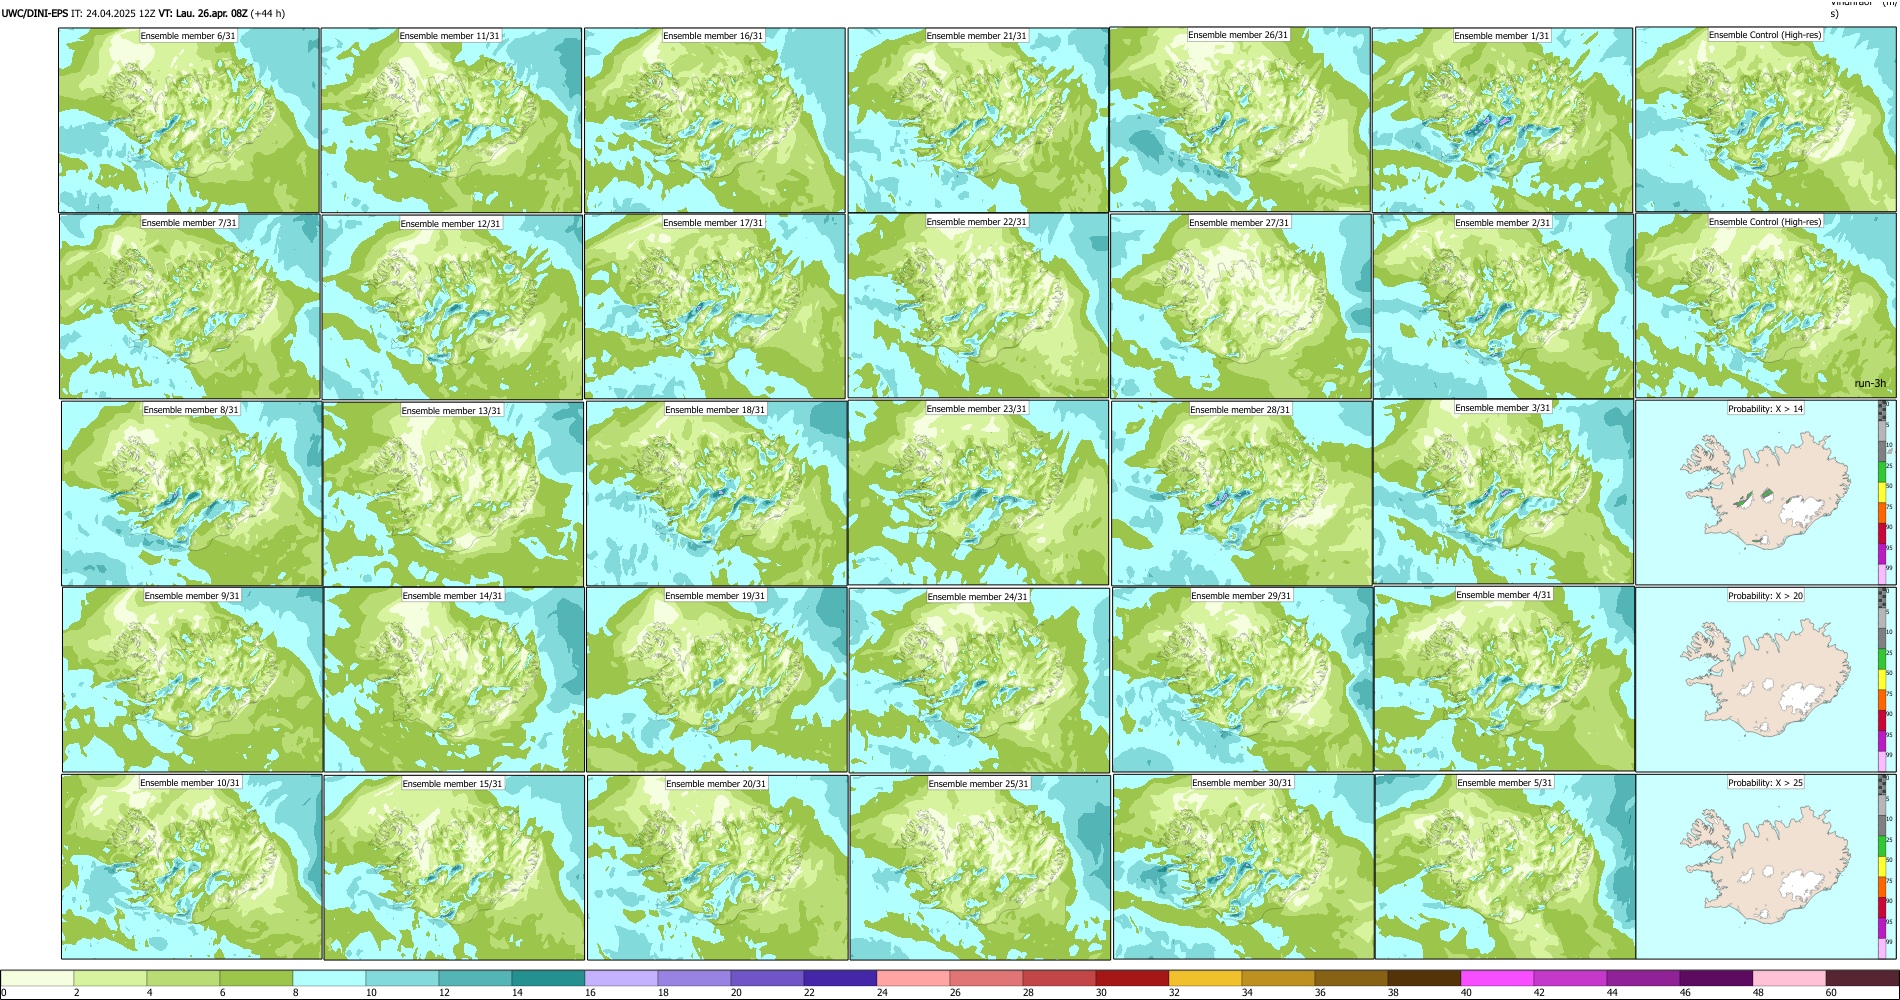
Task: Select Ensemble member 8/31 map
Action: coord(192,494)
